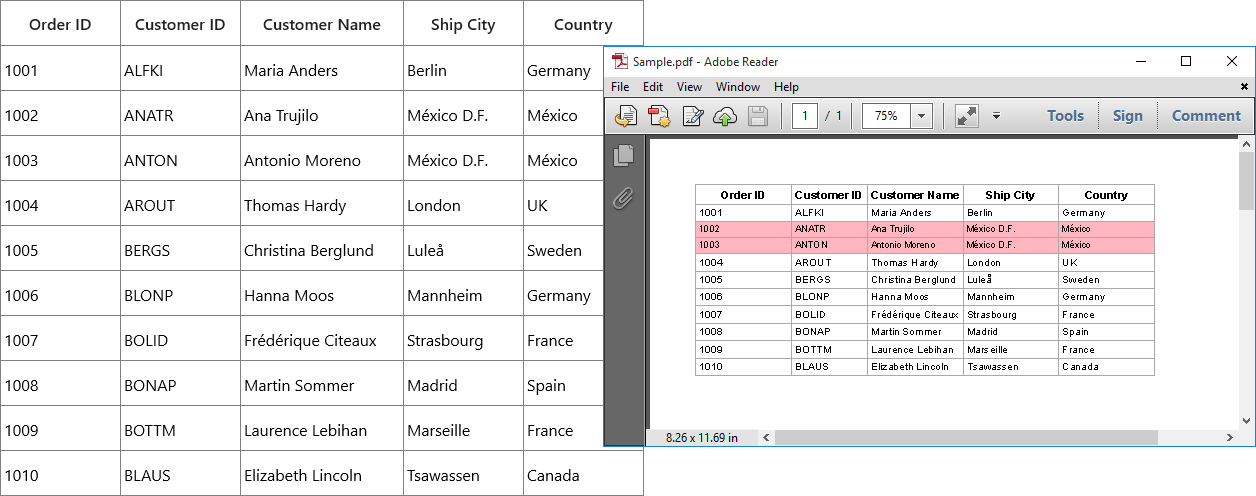Select grid cell 'Laurence Lebihan' in background grid
The width and height of the screenshot is (1256, 496).
click(322, 430)
